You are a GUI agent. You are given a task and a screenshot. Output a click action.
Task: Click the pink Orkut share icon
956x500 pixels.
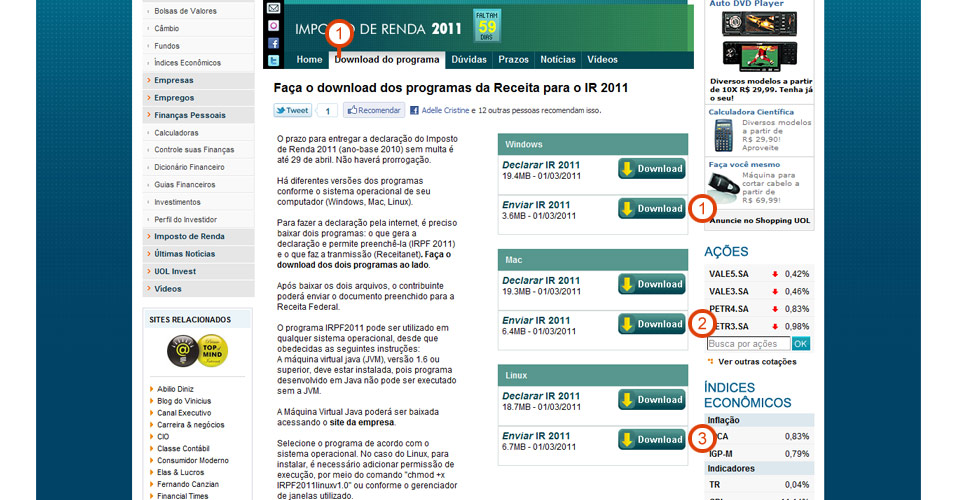click(273, 26)
